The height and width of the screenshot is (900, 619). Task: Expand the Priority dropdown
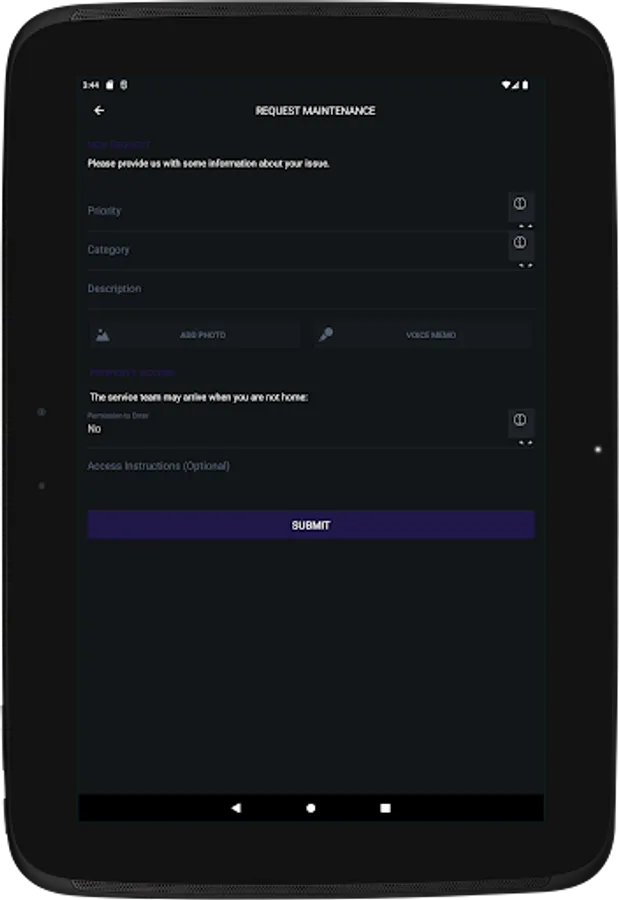tap(311, 211)
